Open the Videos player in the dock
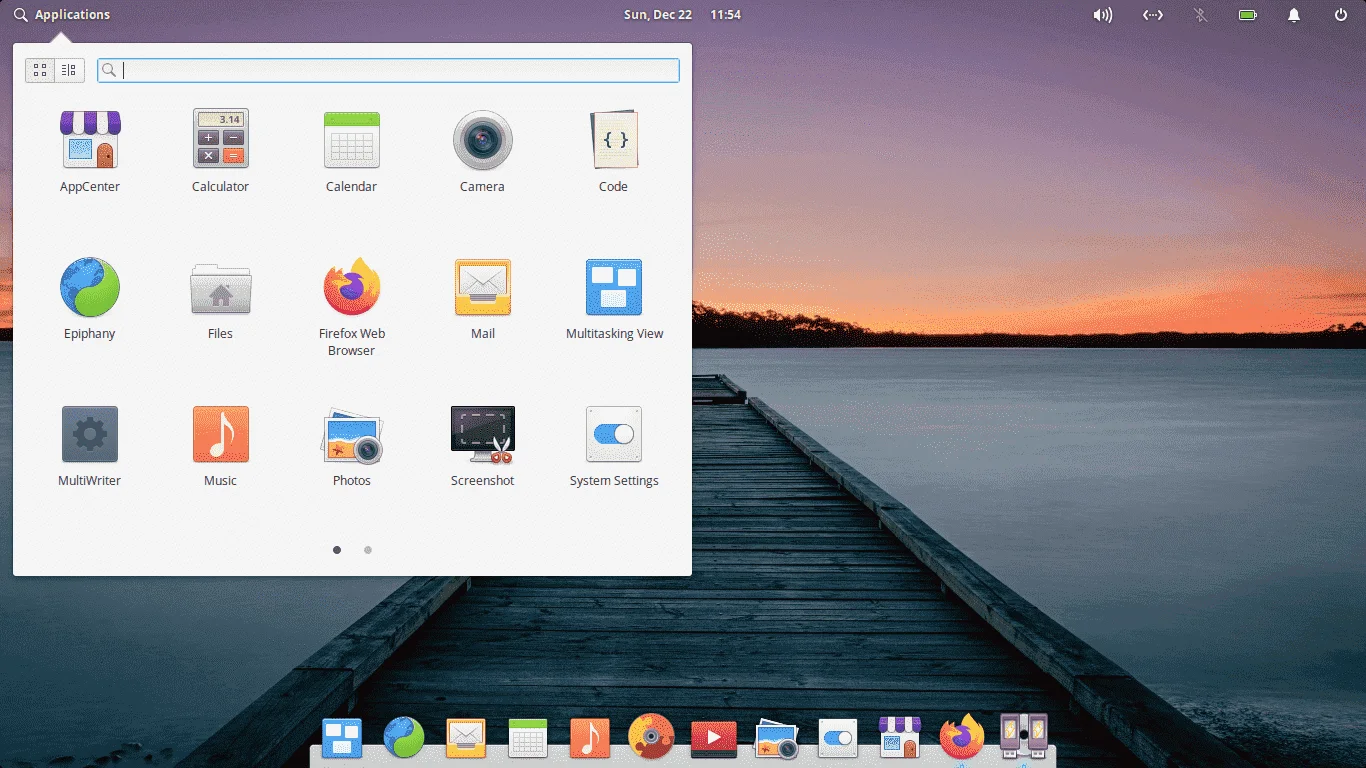The height and width of the screenshot is (768, 1366). (x=713, y=739)
